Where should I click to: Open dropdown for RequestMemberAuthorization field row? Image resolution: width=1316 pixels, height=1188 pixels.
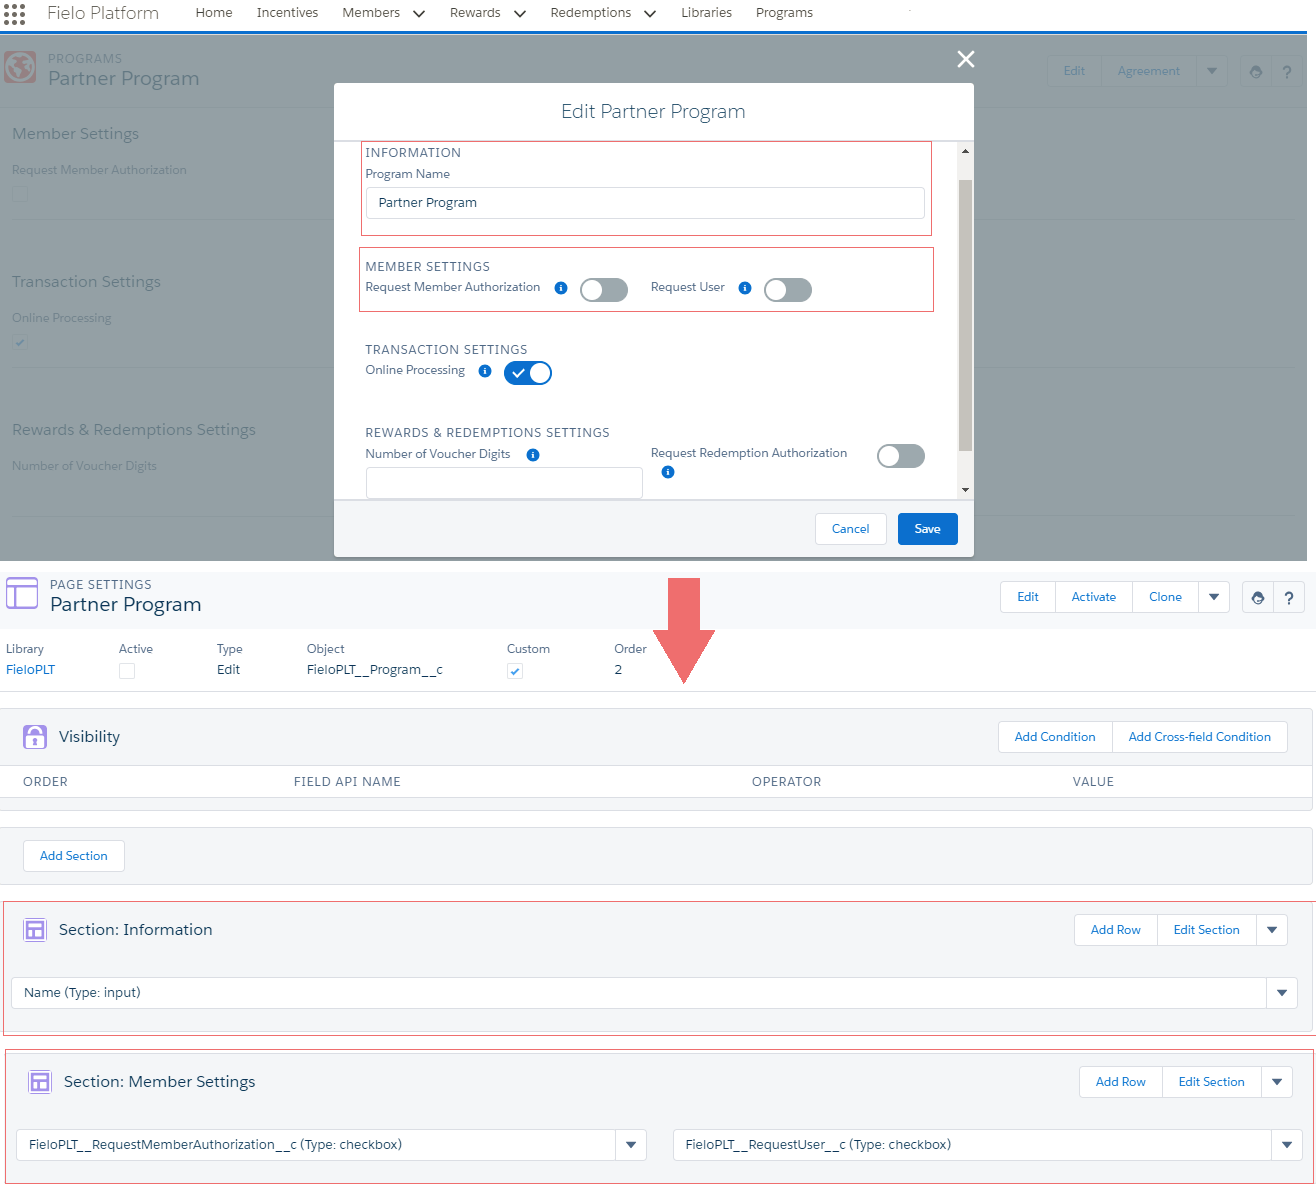631,1145
